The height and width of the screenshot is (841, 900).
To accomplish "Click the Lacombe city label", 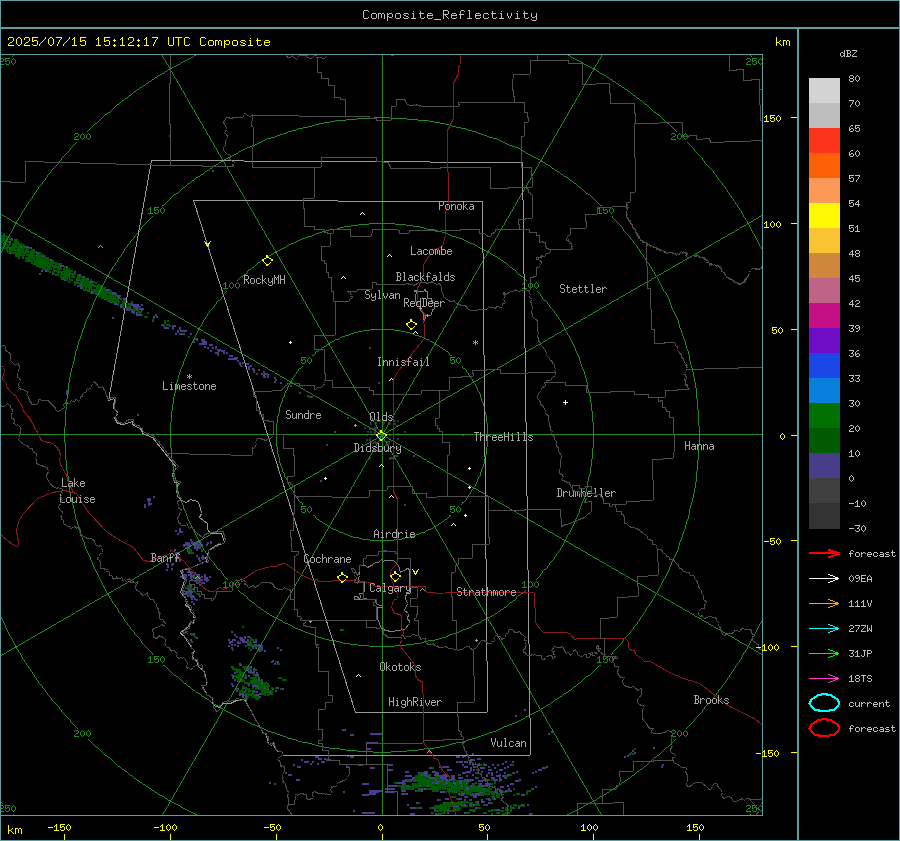I will click(431, 251).
